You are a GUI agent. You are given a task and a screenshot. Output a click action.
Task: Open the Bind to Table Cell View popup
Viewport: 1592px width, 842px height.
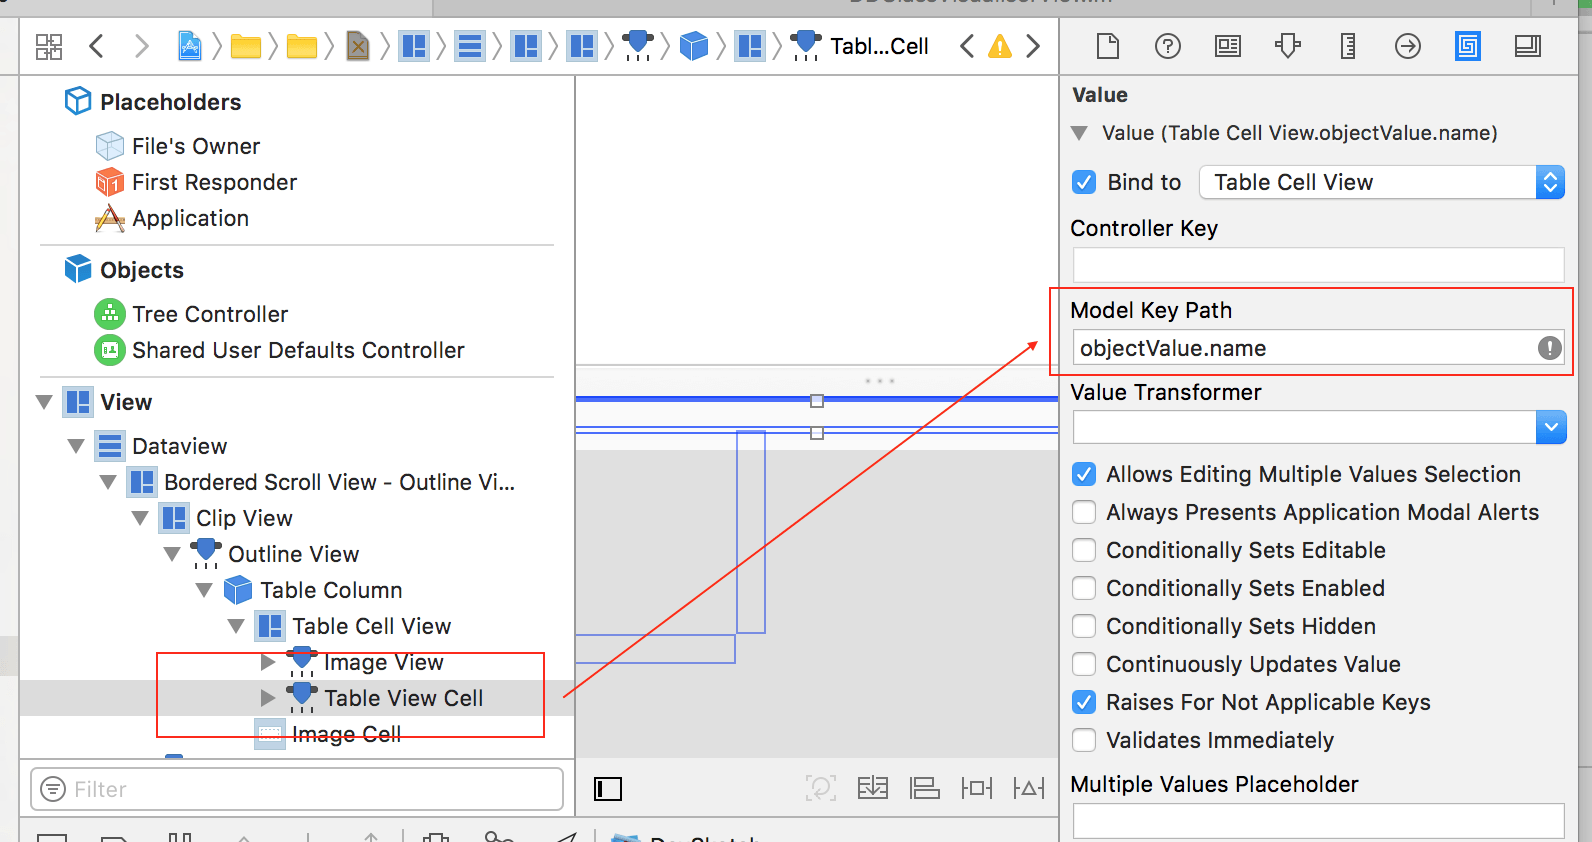click(1381, 182)
